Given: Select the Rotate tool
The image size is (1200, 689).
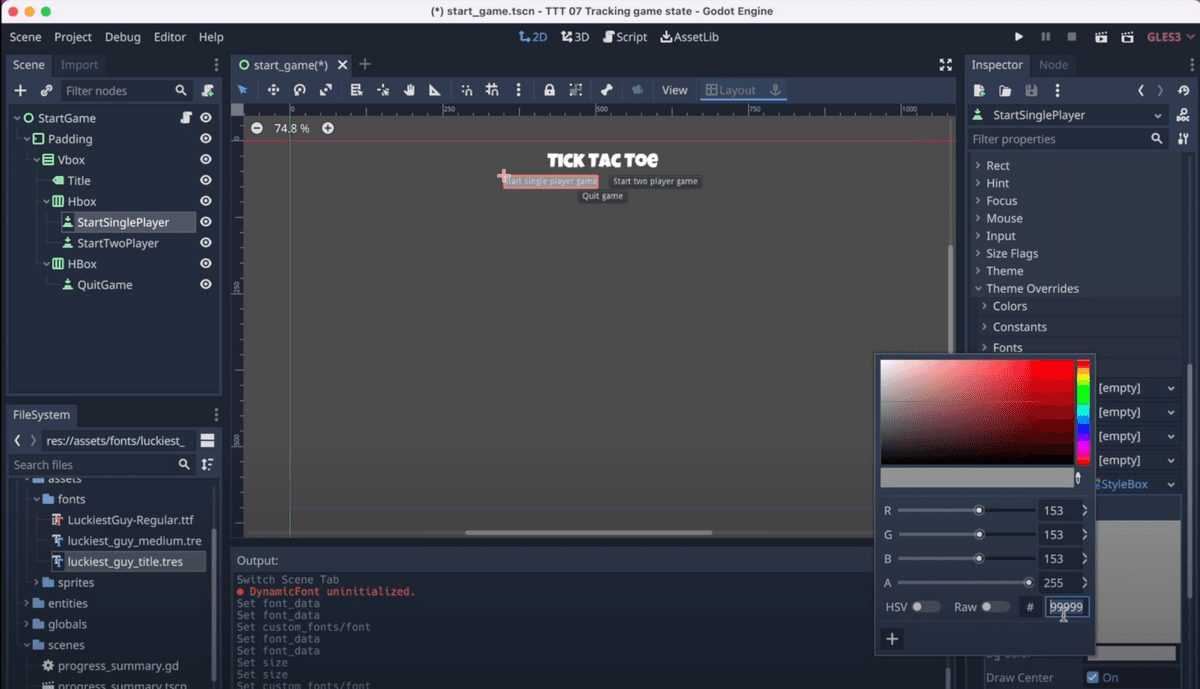Looking at the screenshot, I should (300, 89).
